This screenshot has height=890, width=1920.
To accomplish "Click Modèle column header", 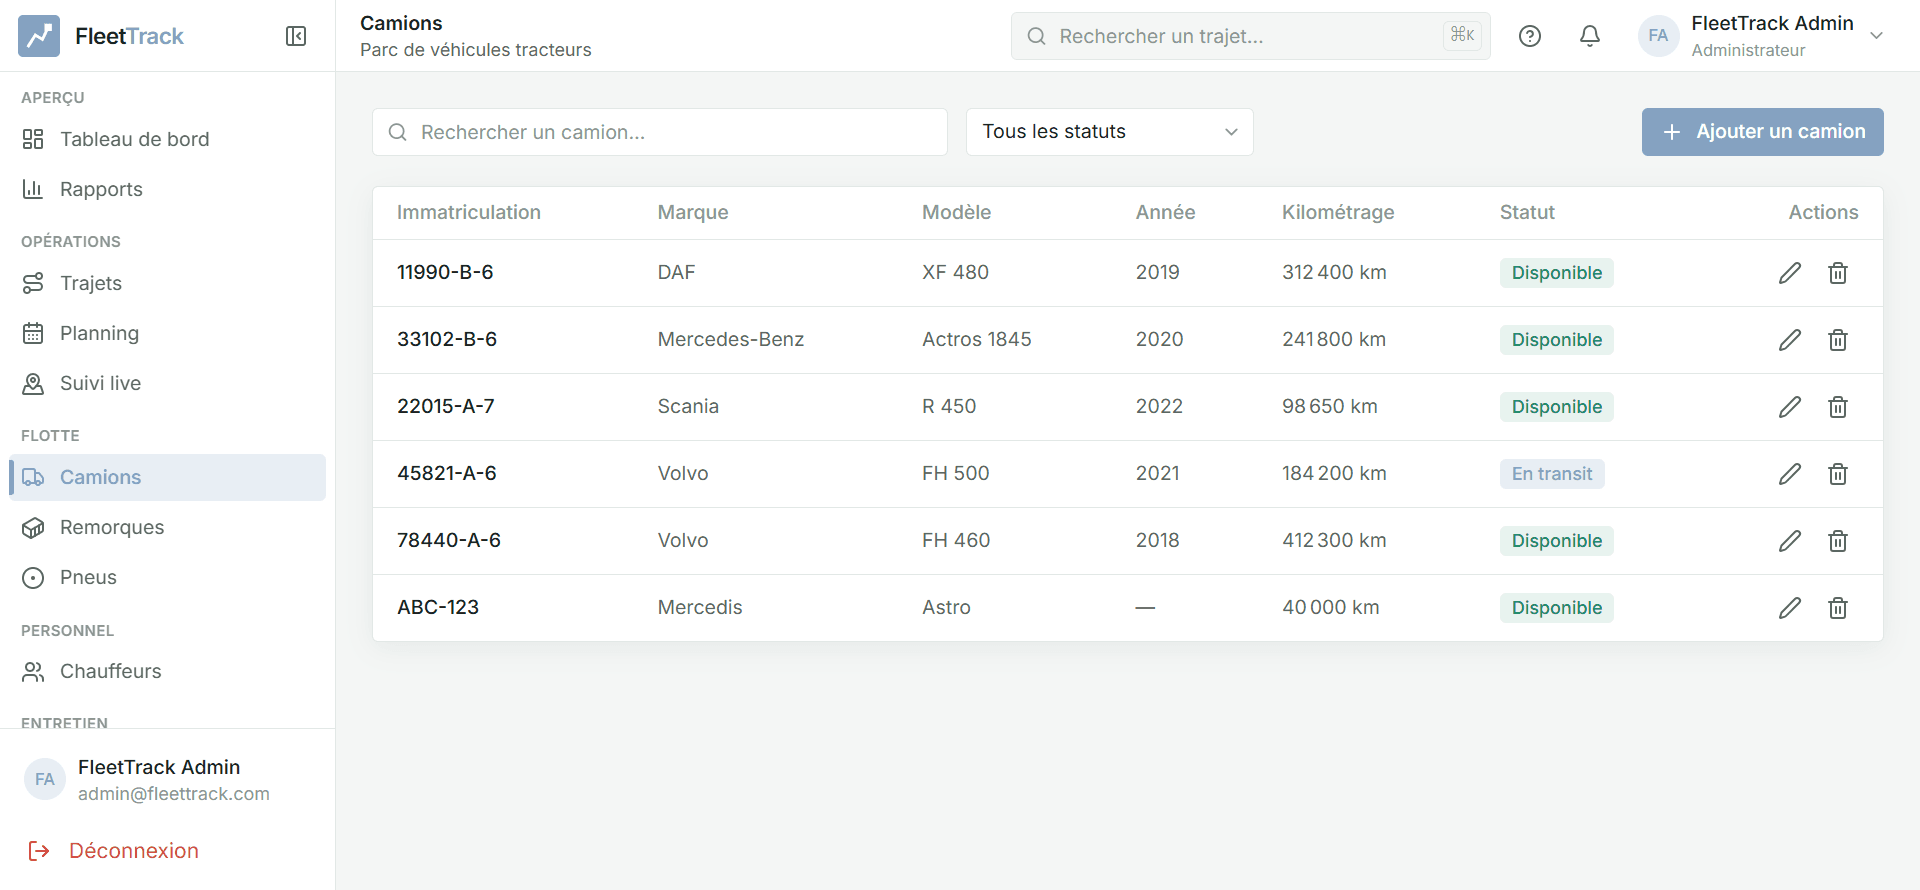I will click(957, 212).
